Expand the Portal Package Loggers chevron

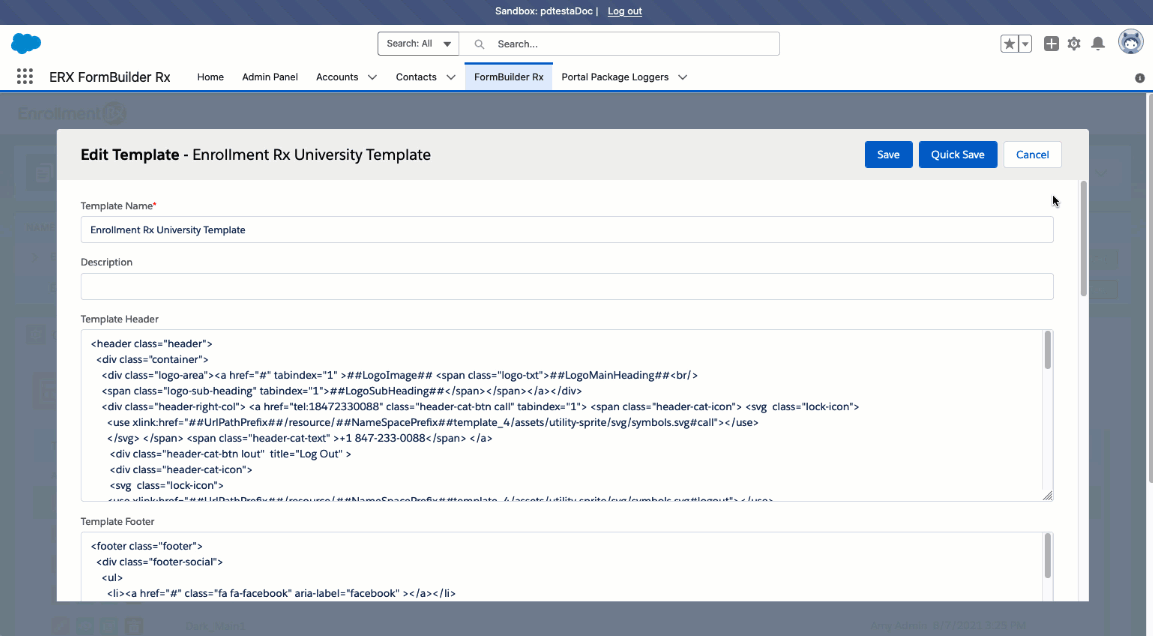coord(682,77)
